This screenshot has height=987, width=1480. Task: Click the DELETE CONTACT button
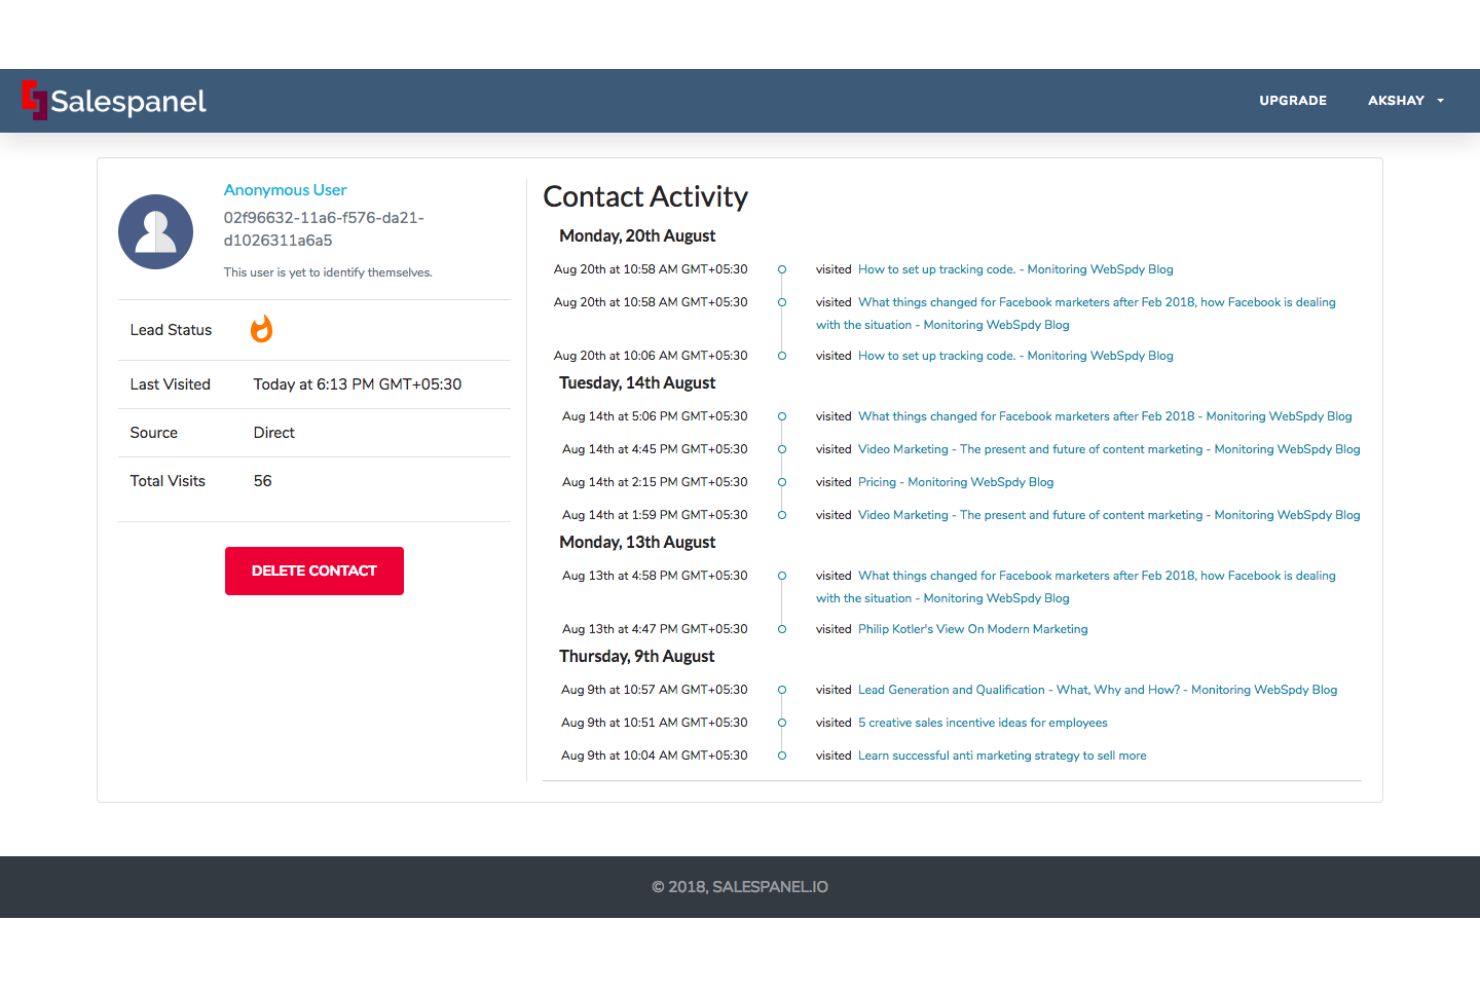coord(314,571)
